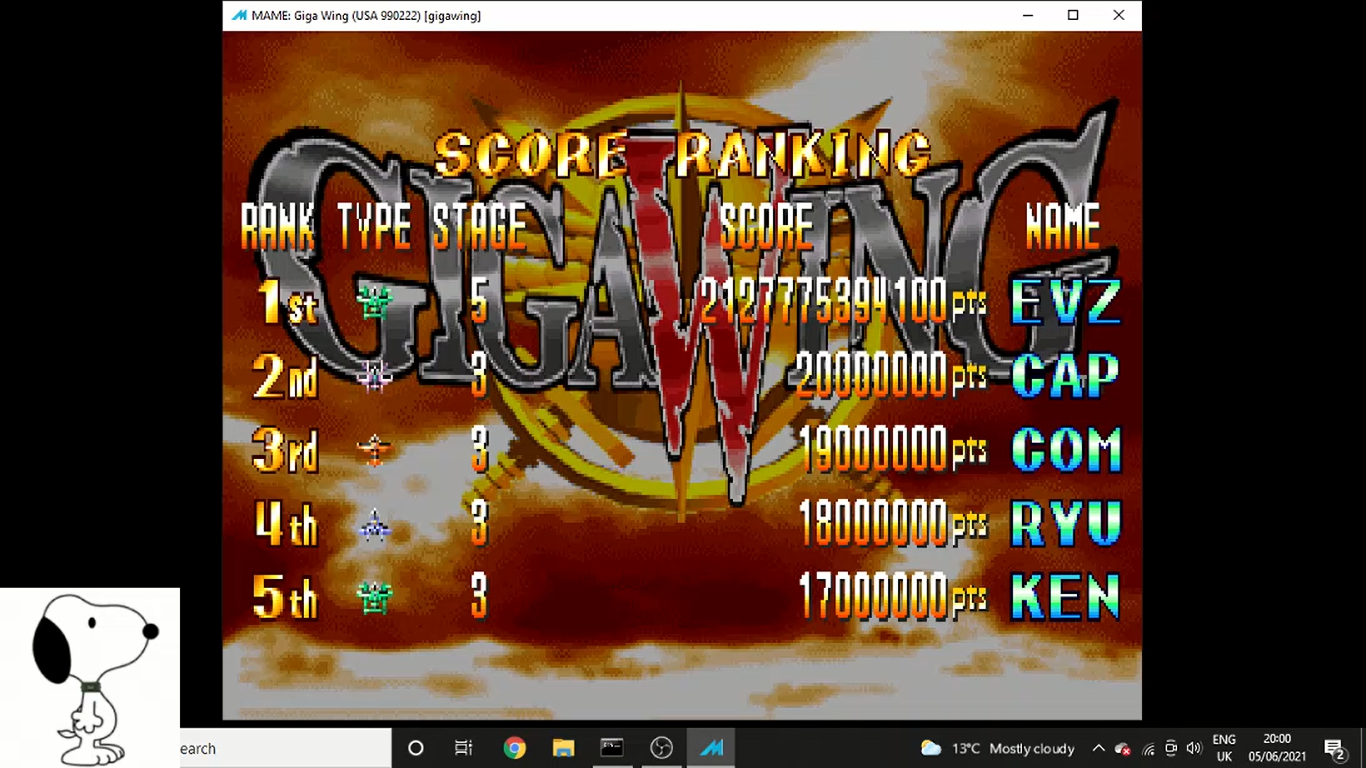Open the clock and calendar flyout
The height and width of the screenshot is (768, 1366).
coord(1277,748)
